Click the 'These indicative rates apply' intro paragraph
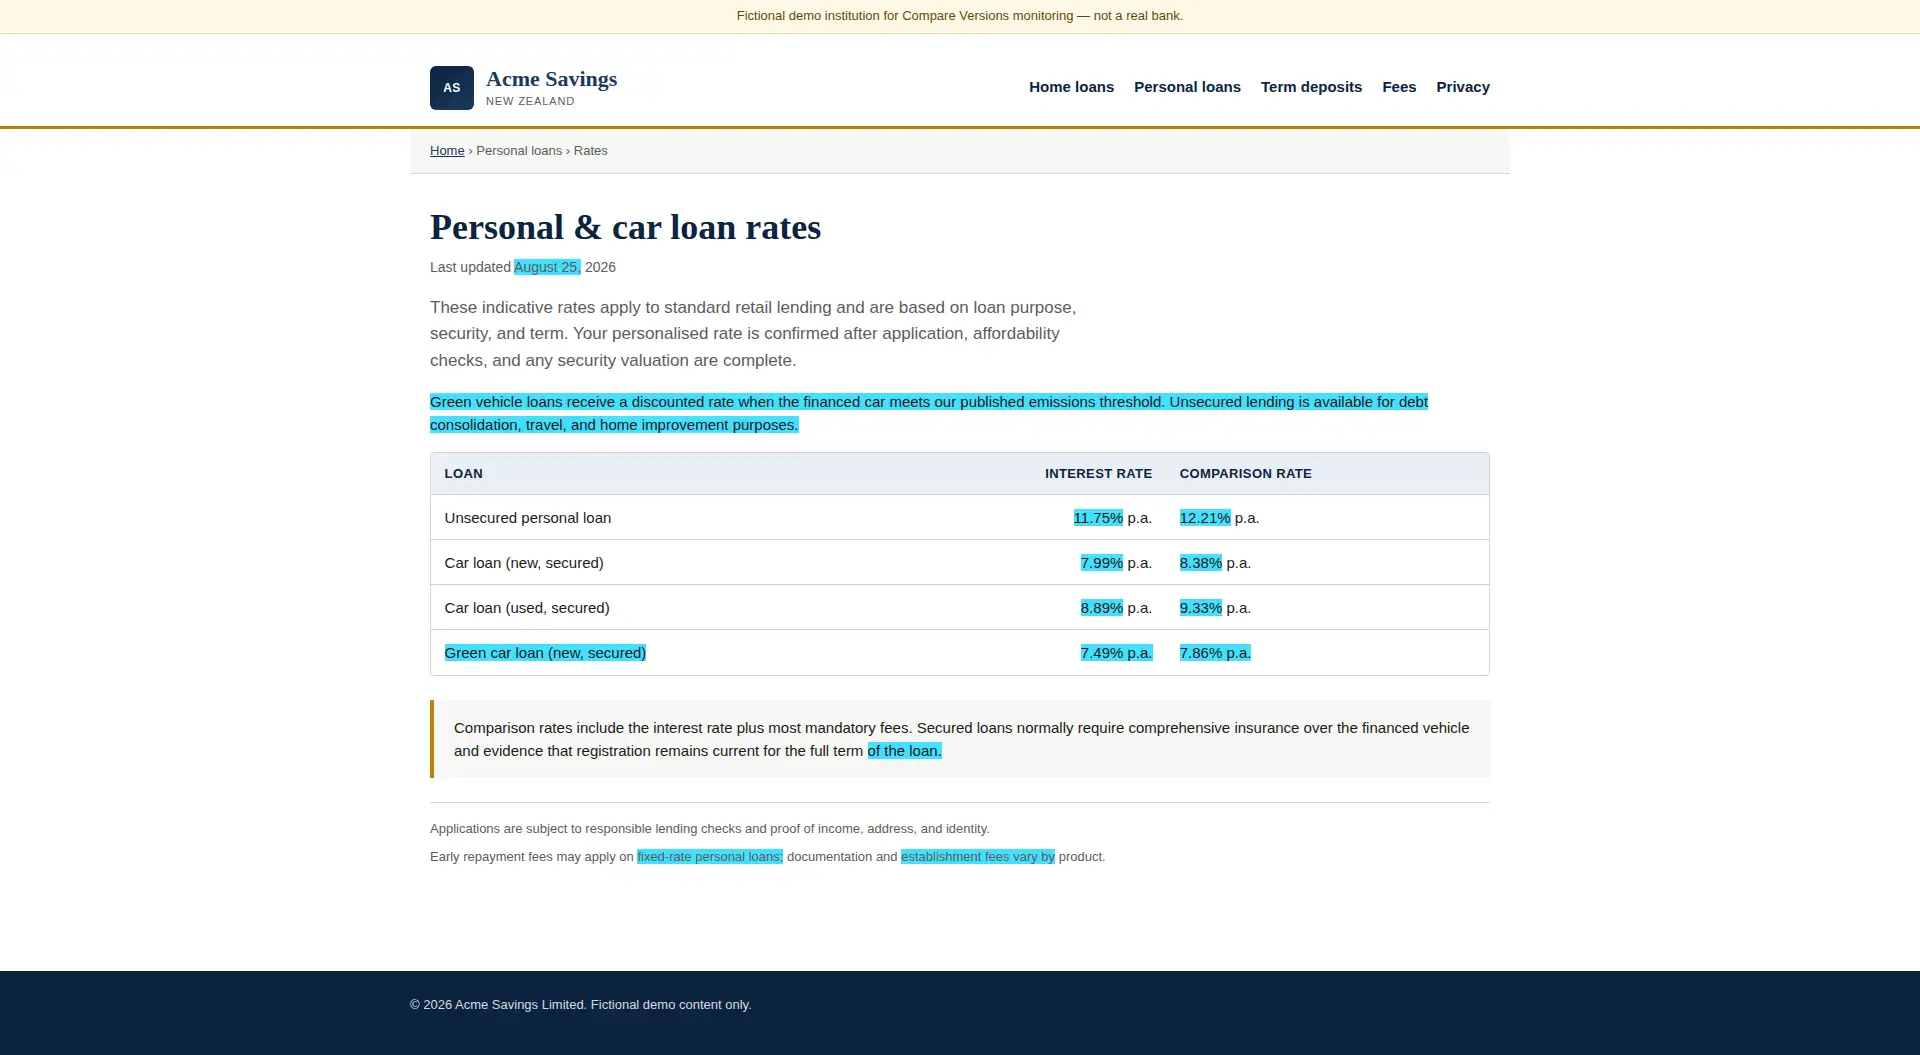Image resolution: width=1920 pixels, height=1055 pixels. (753, 334)
